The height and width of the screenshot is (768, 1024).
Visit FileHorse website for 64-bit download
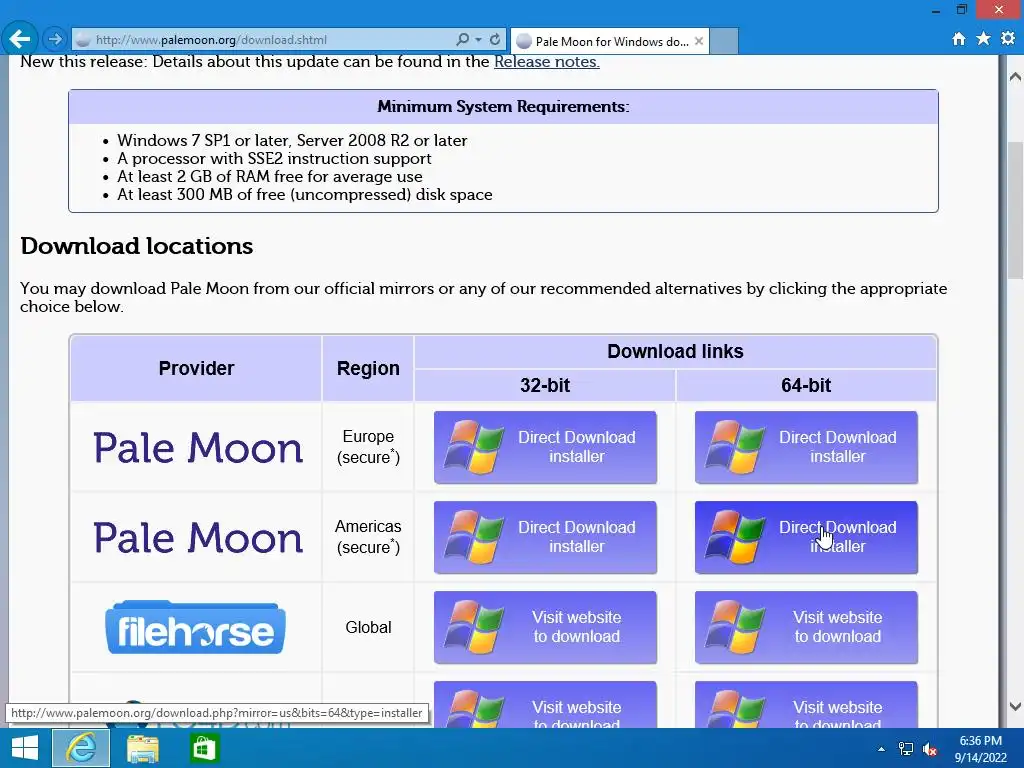click(806, 628)
